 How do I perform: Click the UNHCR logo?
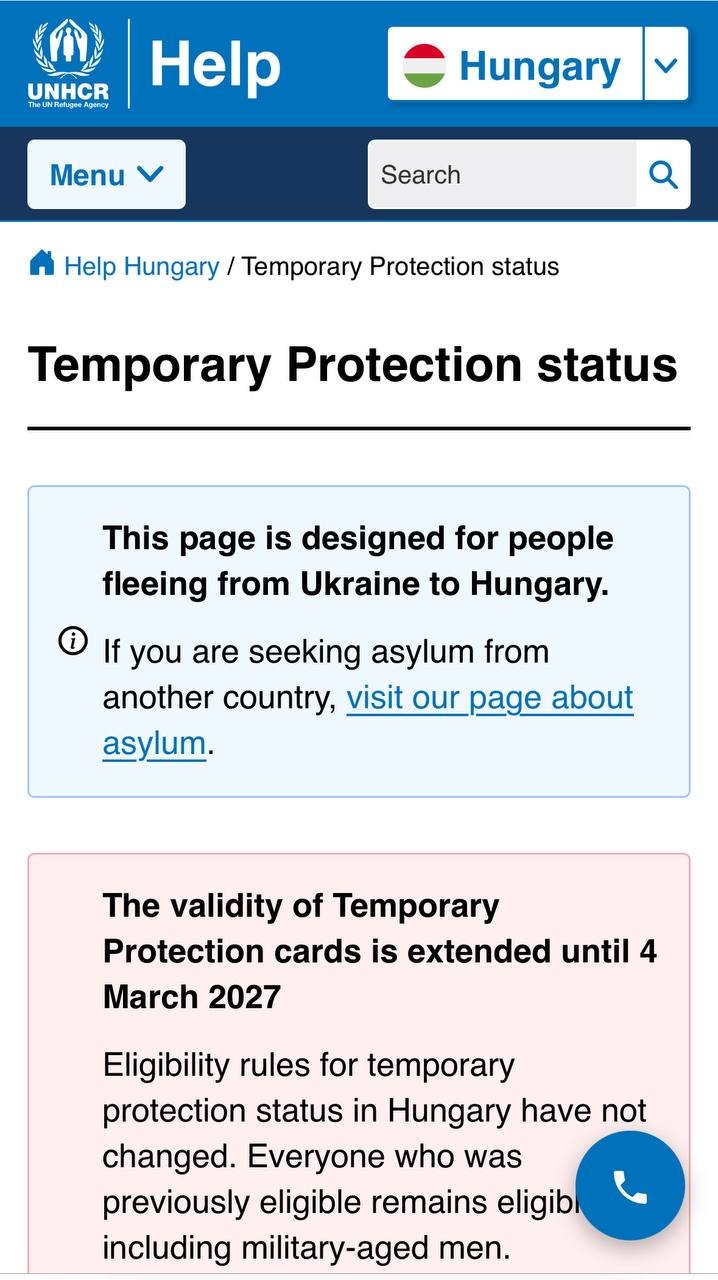tap(68, 64)
